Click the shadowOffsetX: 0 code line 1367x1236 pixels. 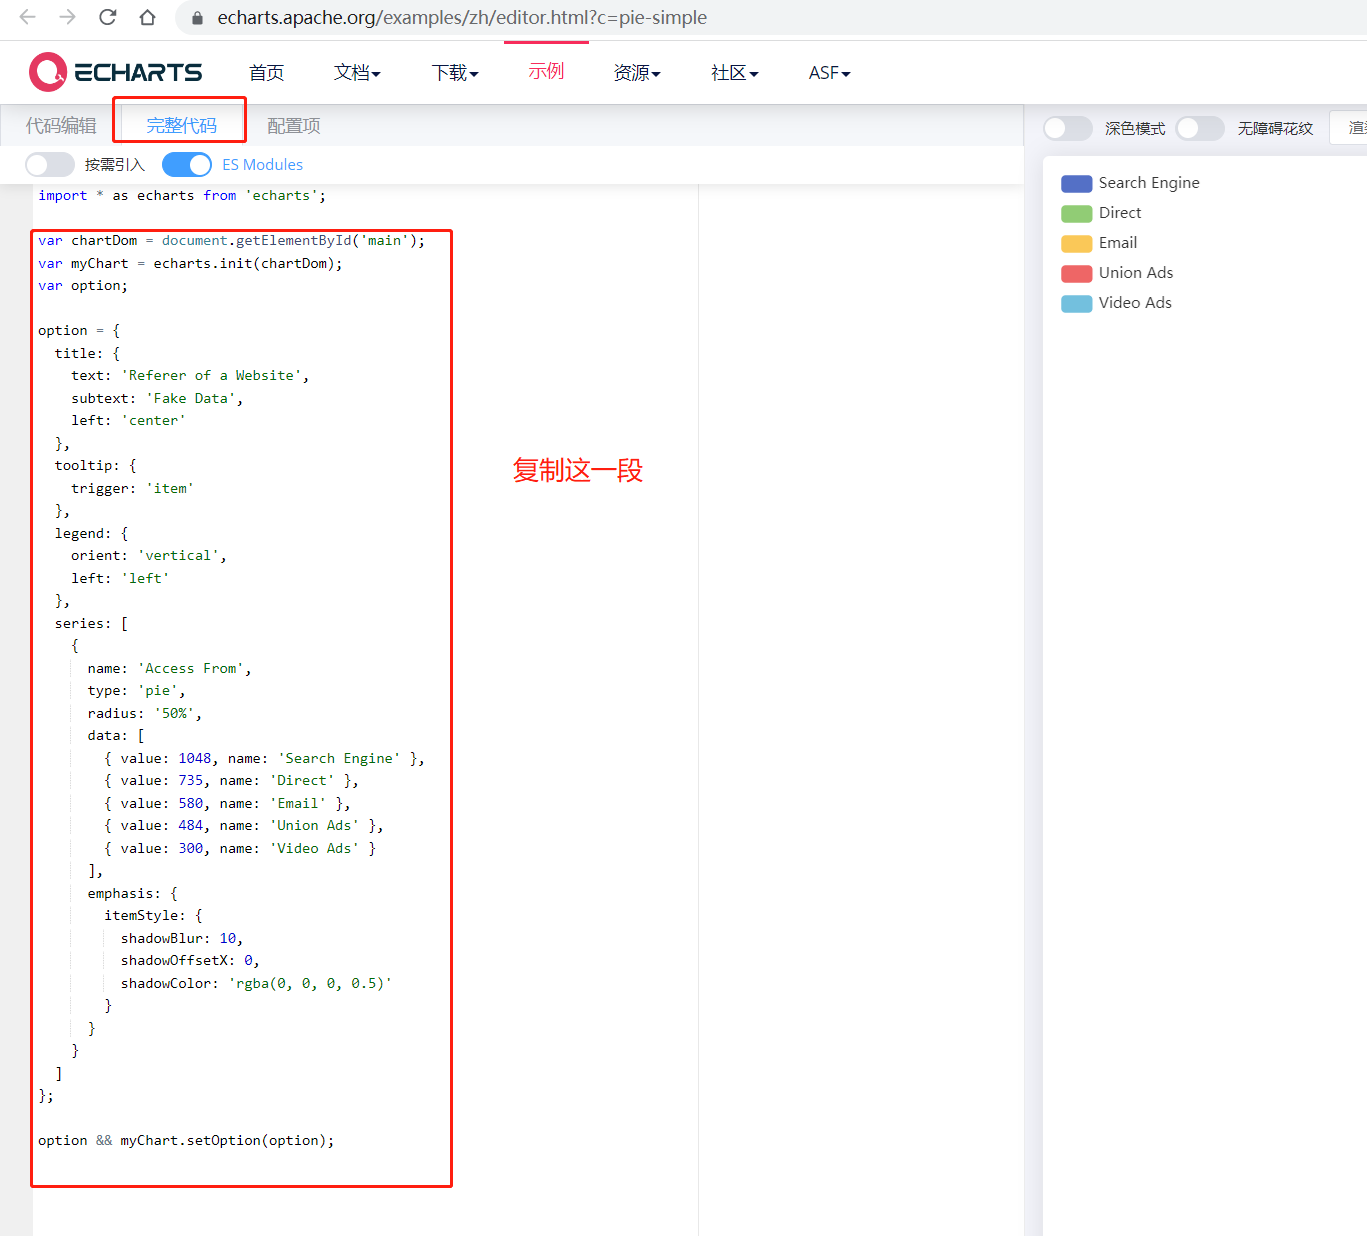click(x=190, y=960)
